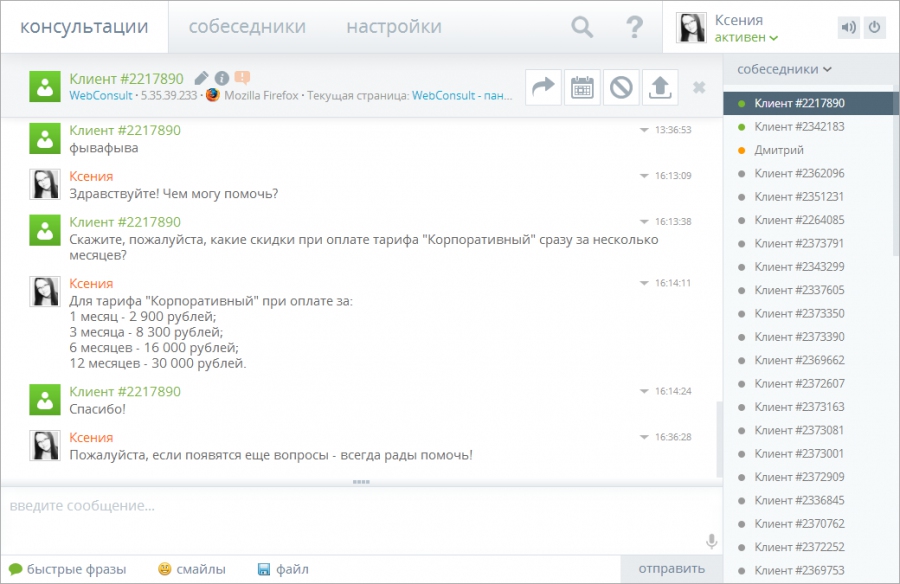Open the настройки tab

392,27
